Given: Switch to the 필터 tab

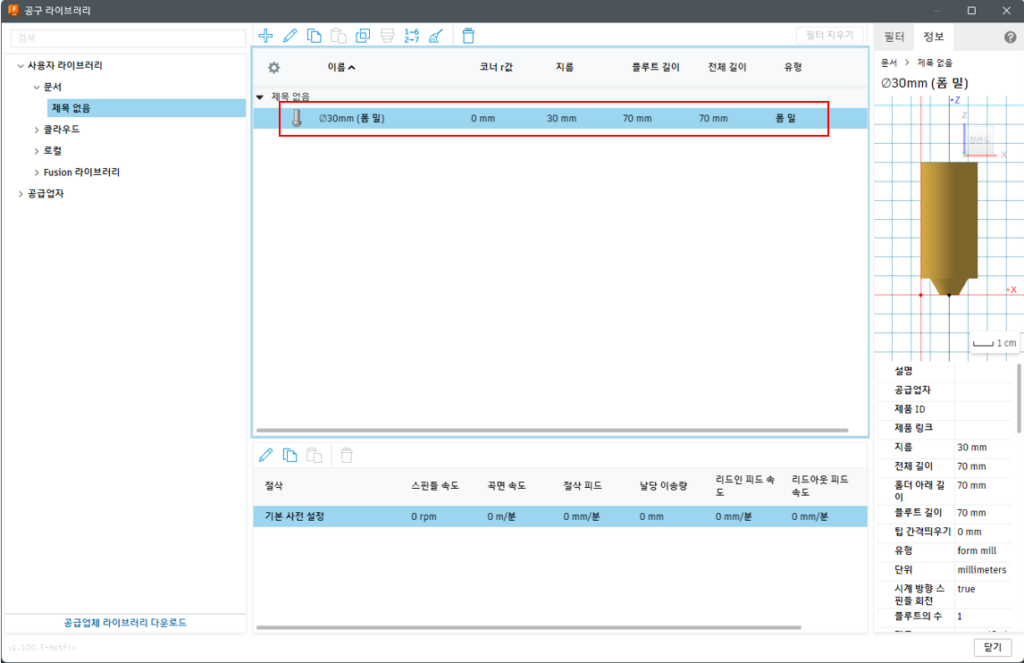Looking at the screenshot, I should [894, 37].
